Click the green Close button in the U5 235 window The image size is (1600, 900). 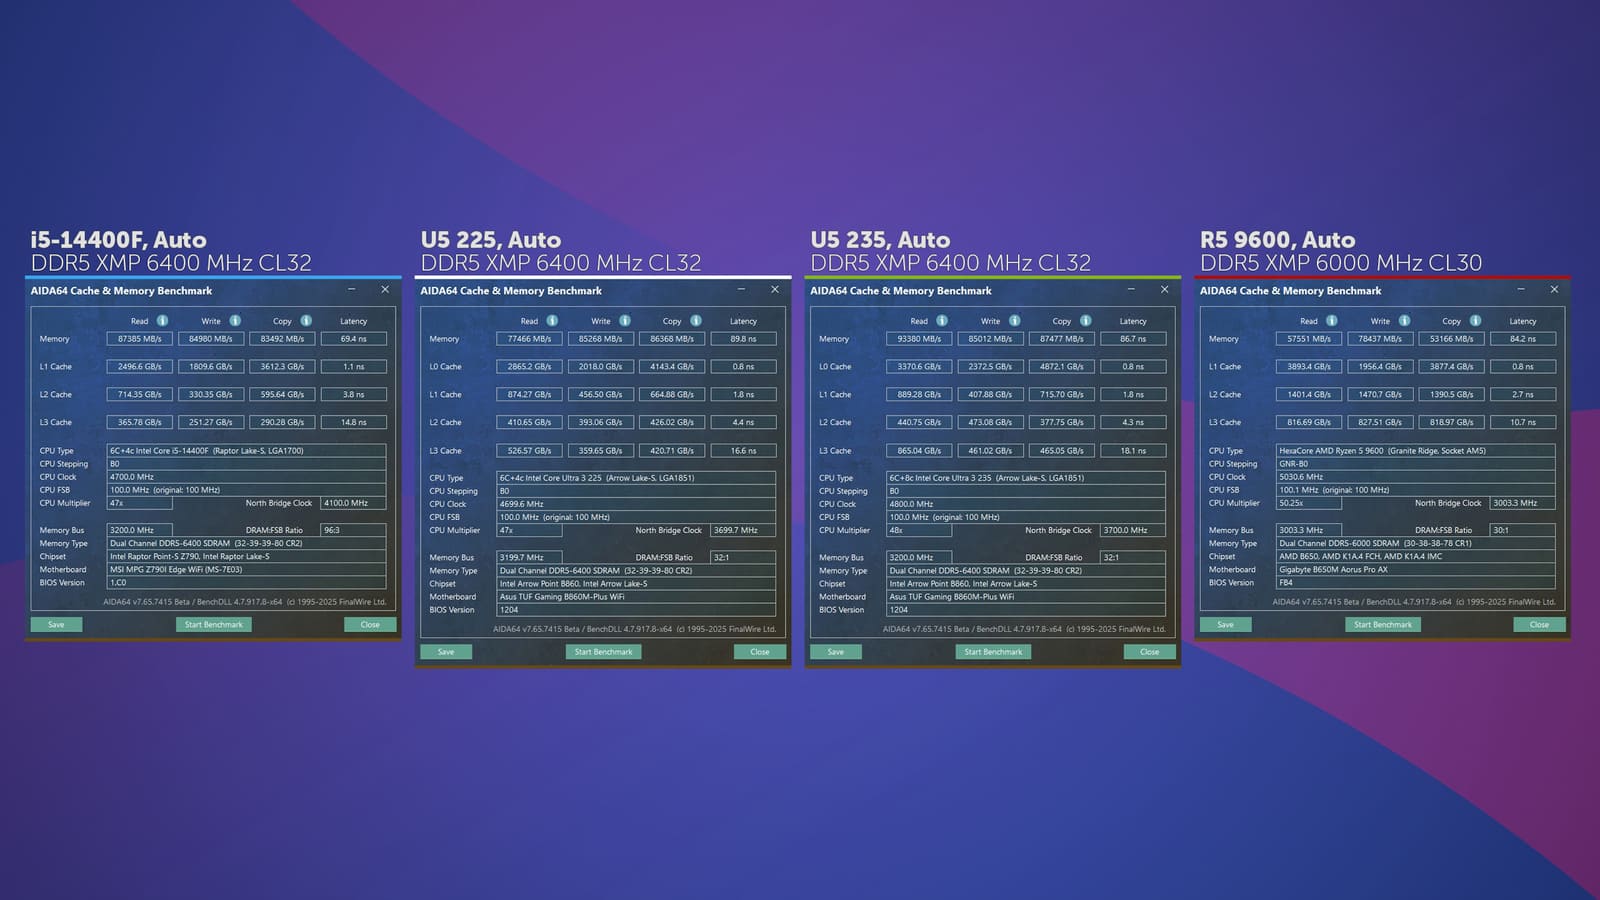coord(1150,652)
